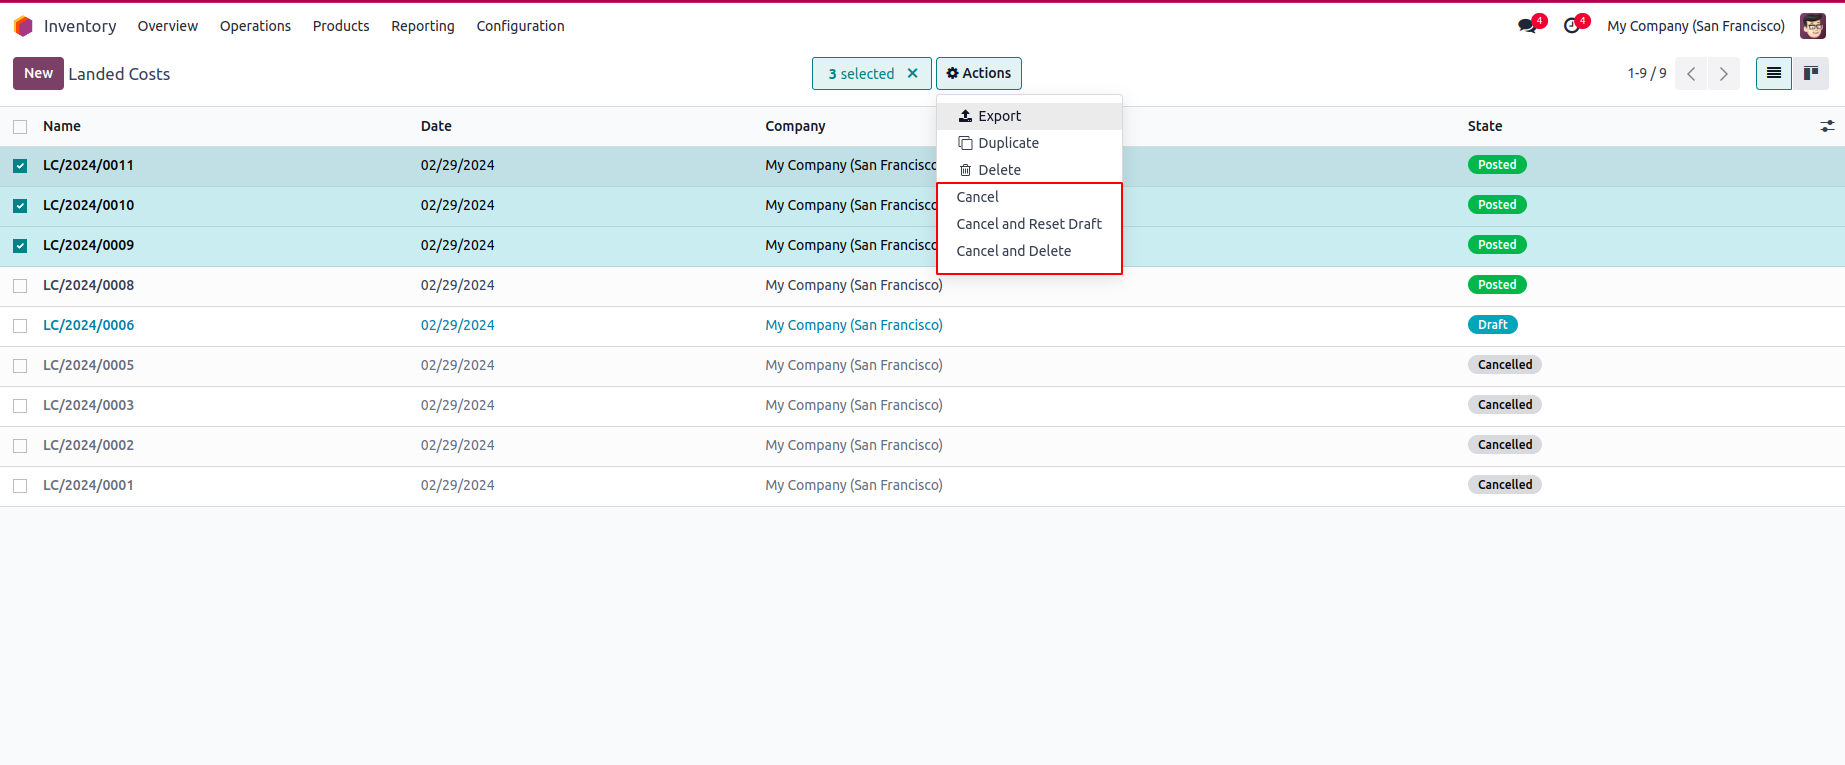1845x765 pixels.
Task: Choose Duplicate from the Actions menu
Action: [x=1029, y=143]
